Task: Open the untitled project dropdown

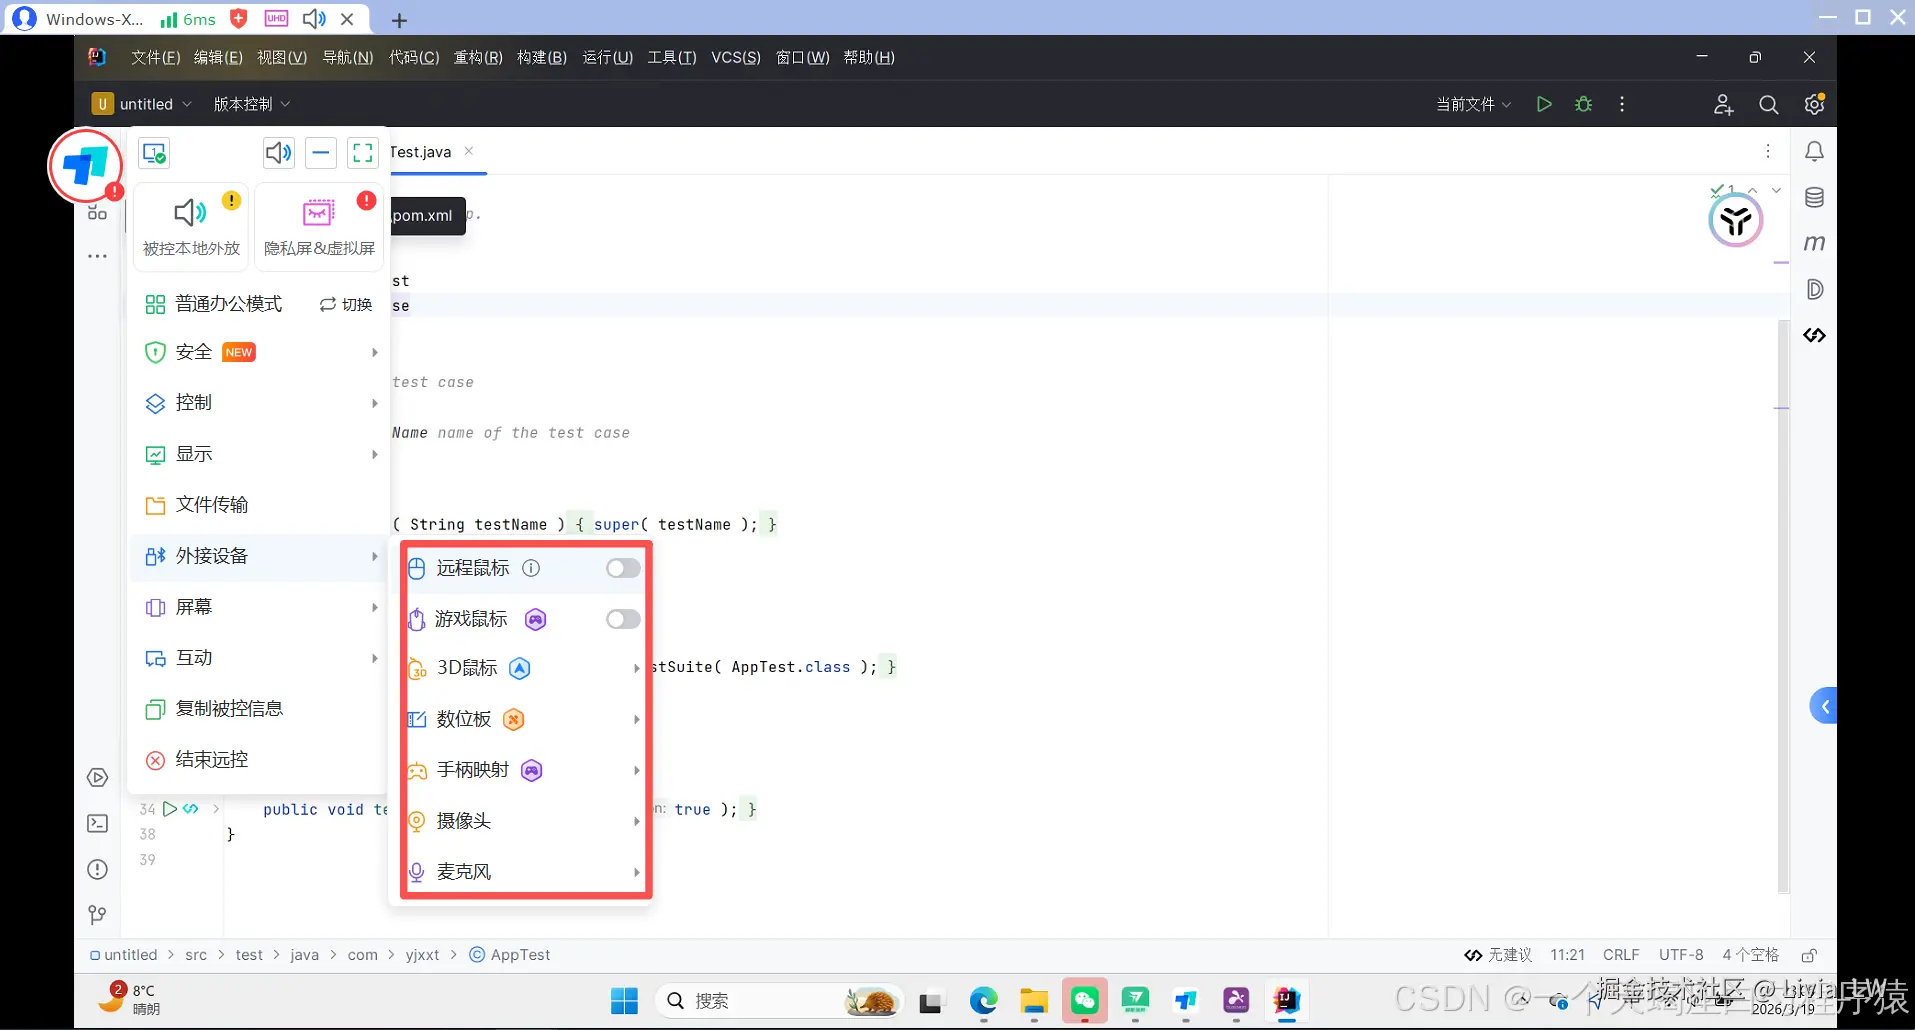Action: (x=142, y=104)
